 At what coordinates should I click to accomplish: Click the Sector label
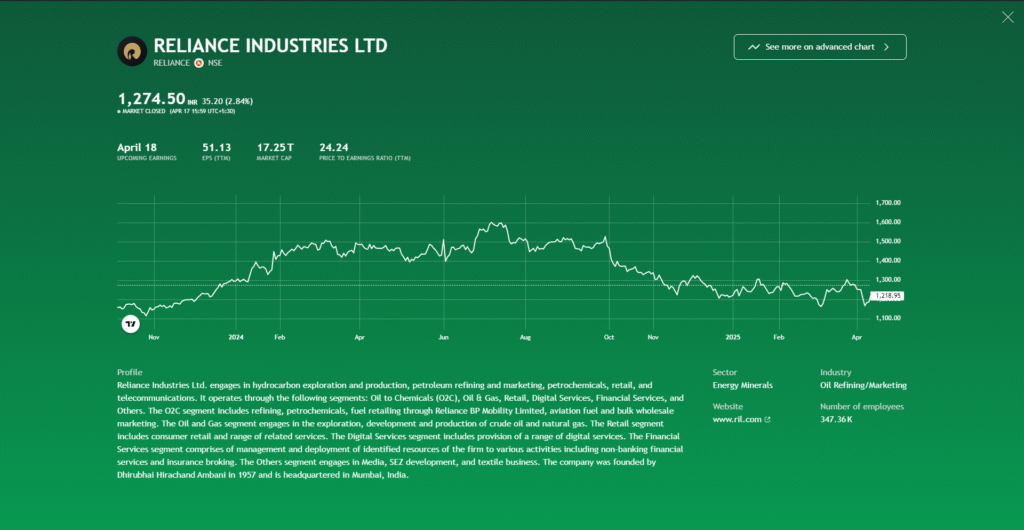(725, 372)
